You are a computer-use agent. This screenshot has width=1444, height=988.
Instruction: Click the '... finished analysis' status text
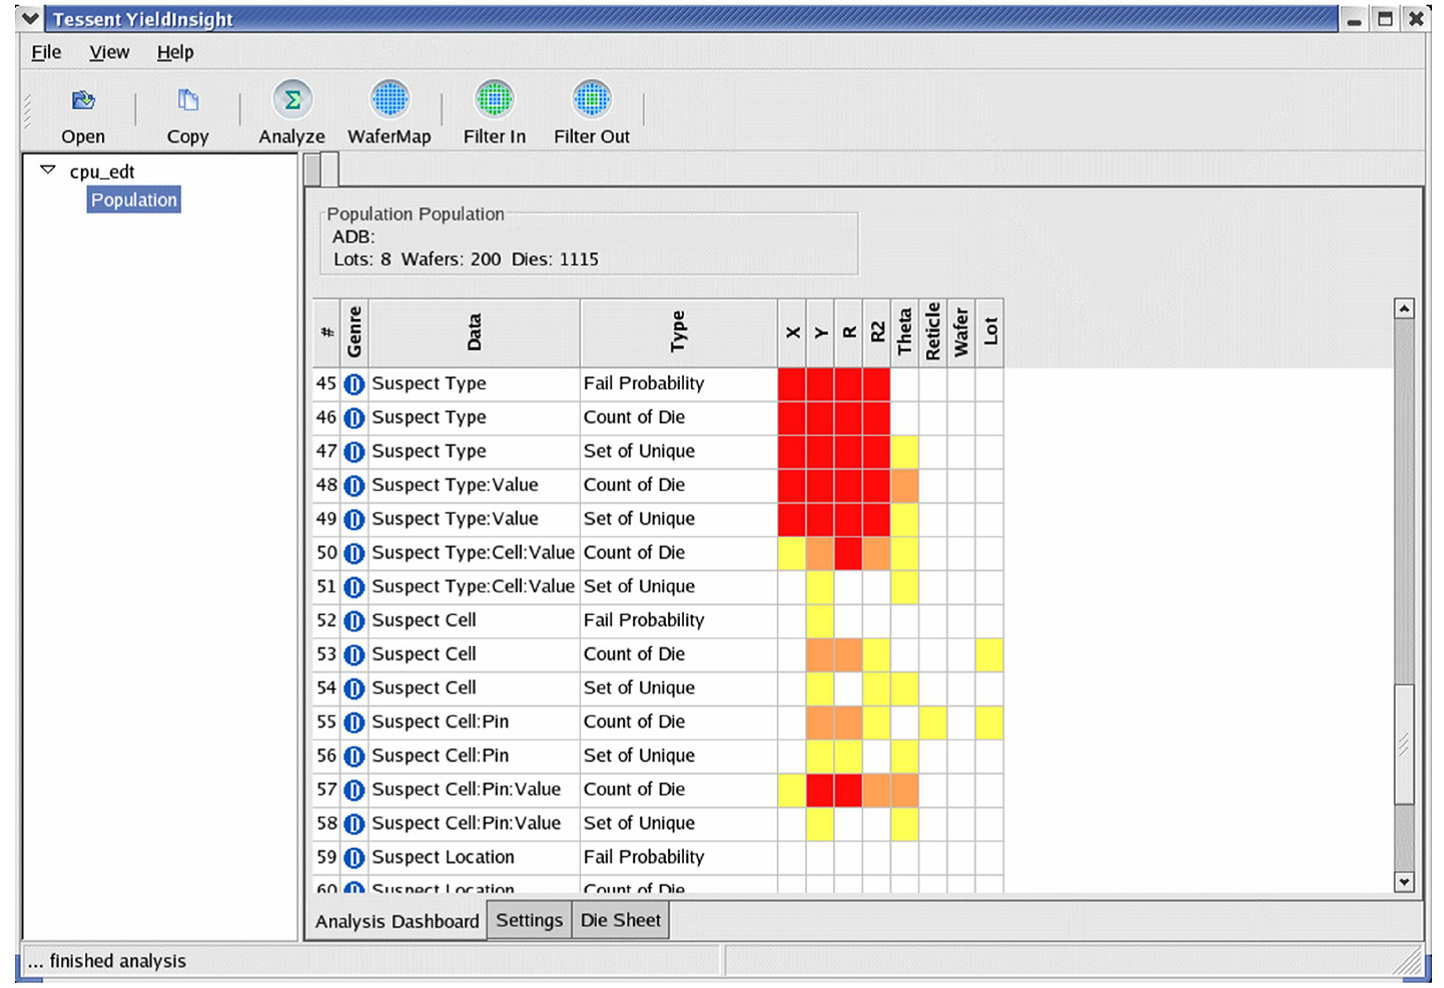coord(107,961)
